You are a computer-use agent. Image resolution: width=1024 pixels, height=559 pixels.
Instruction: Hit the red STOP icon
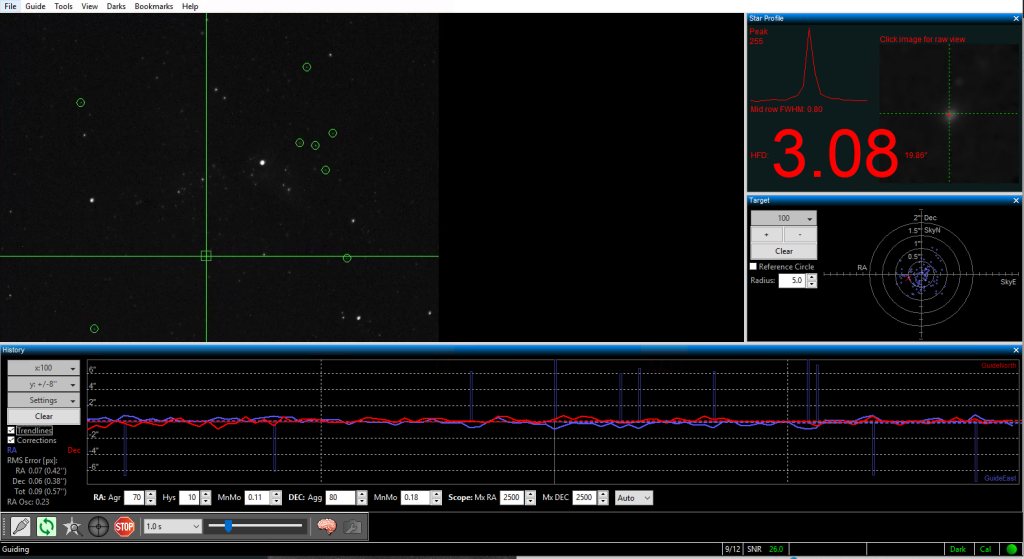click(124, 526)
